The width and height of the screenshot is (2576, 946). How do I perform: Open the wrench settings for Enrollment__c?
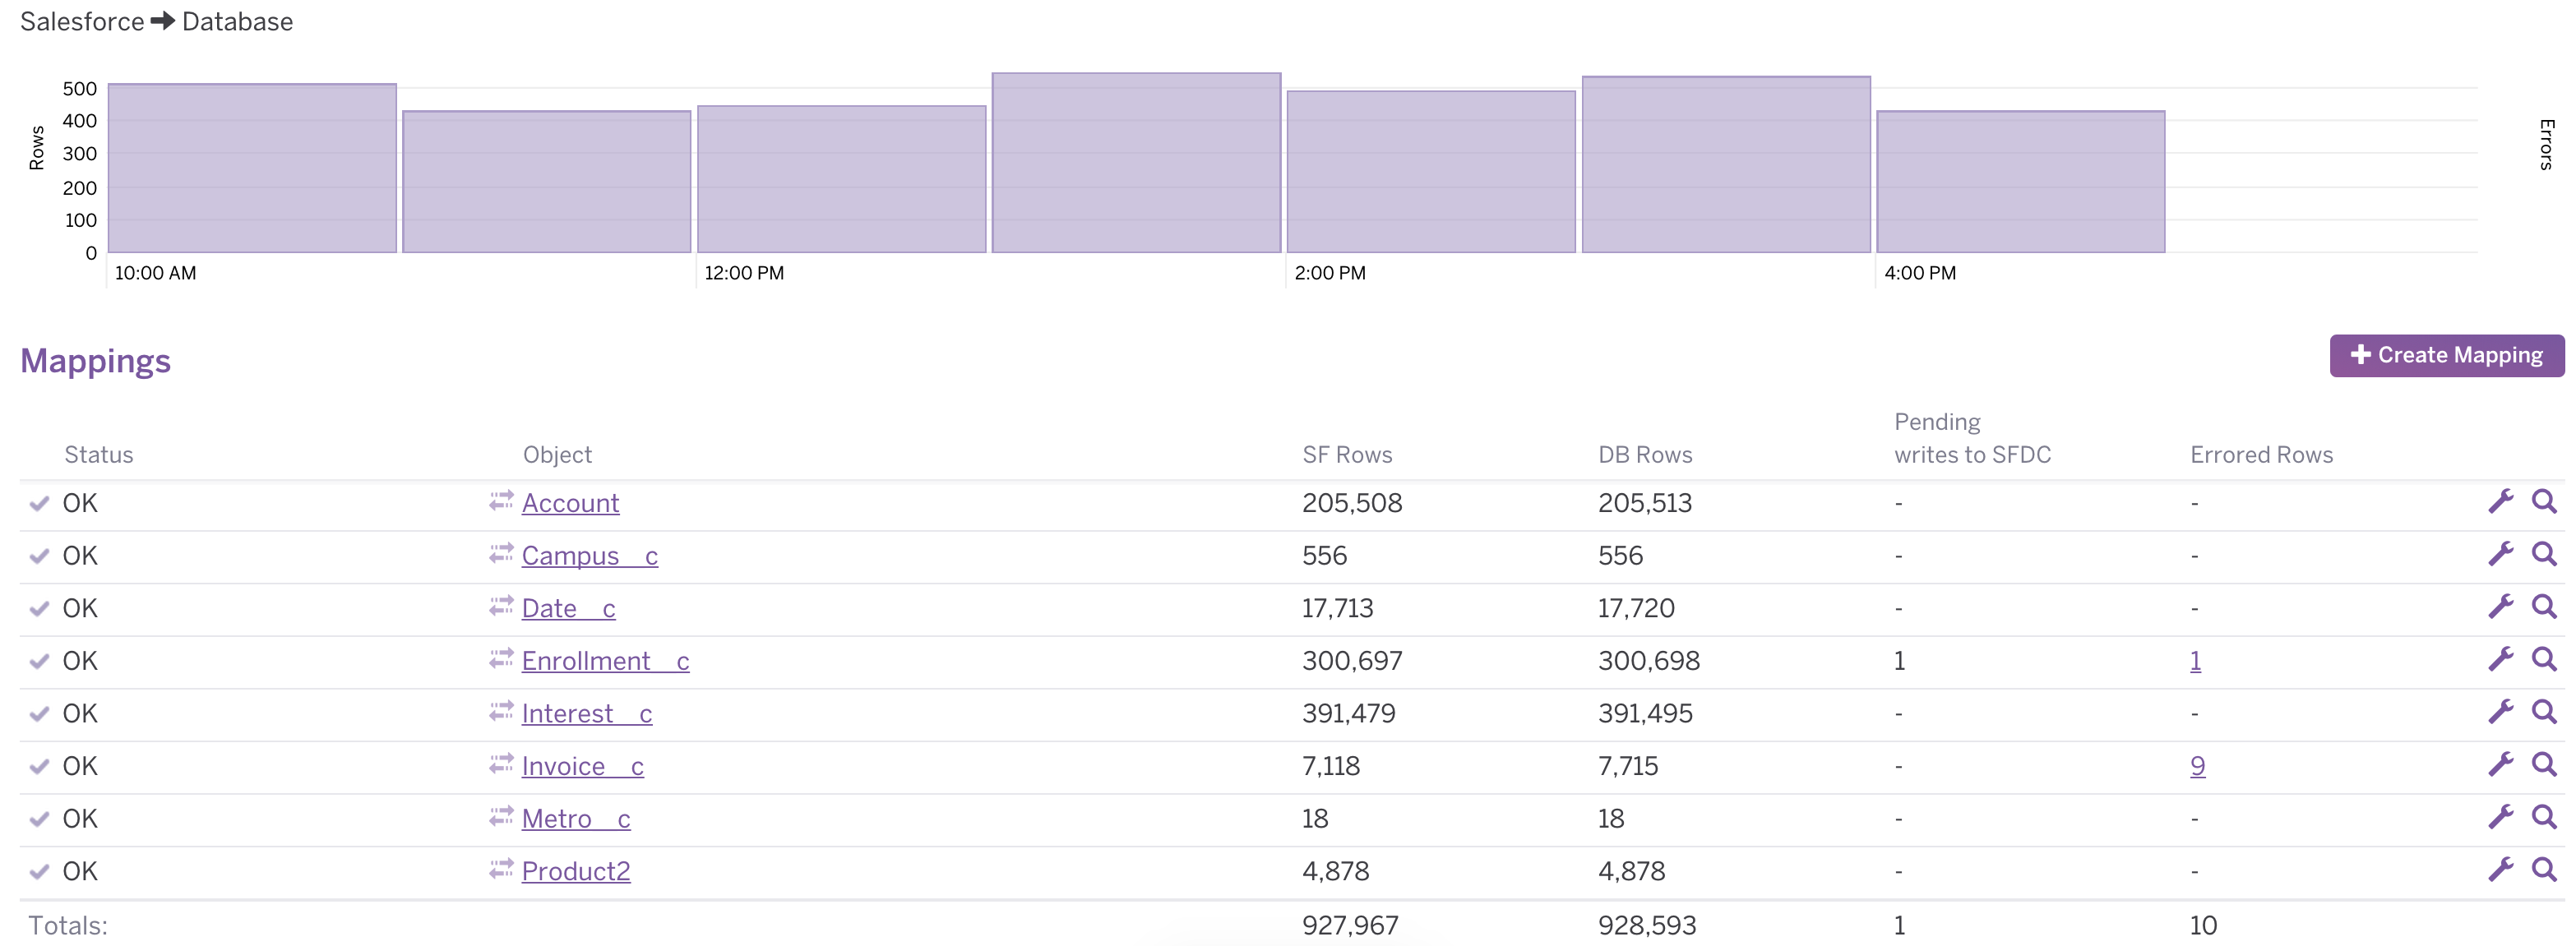click(x=2500, y=660)
